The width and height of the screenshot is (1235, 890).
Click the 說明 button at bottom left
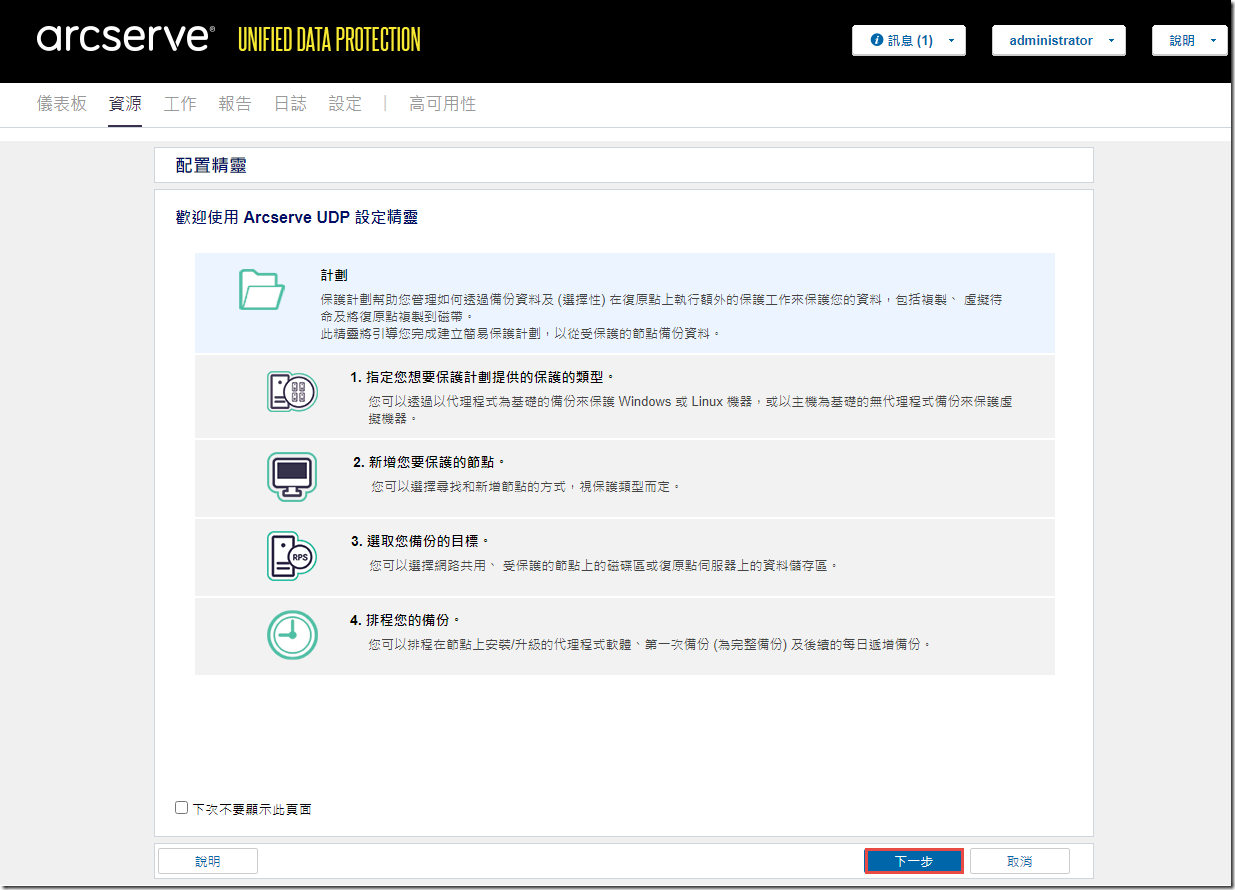coord(208,861)
